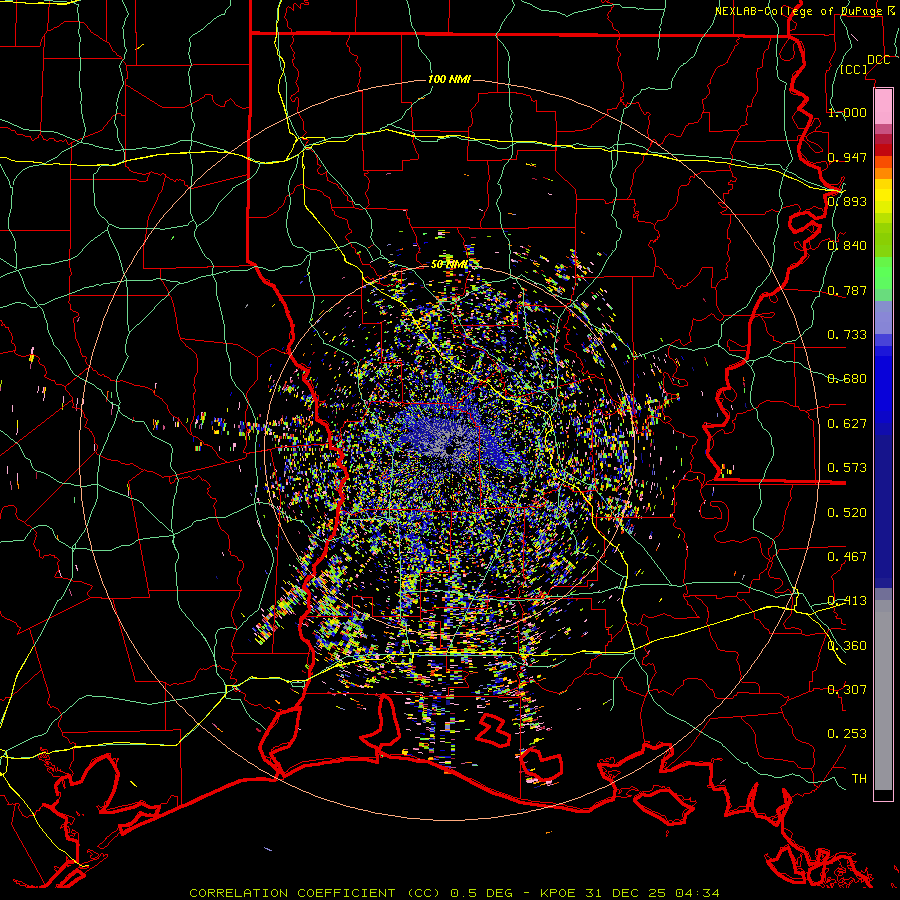Click the 0.413 color scale value
The height and width of the screenshot is (900, 900).
[x=847, y=600]
